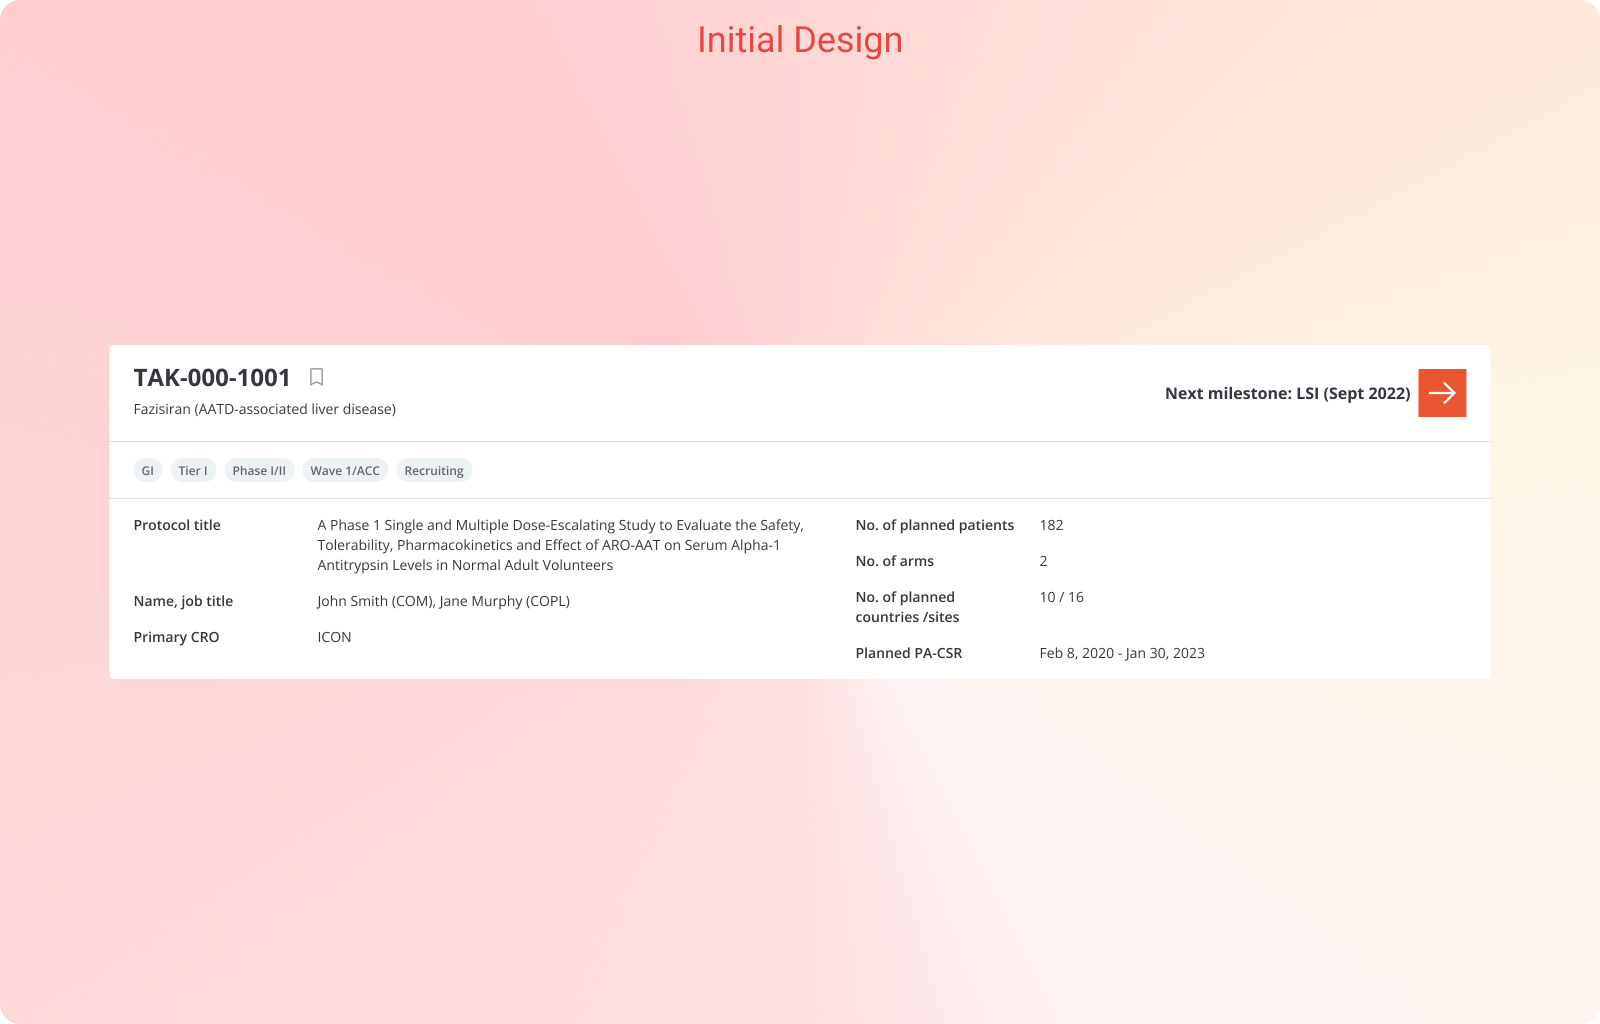Select the GI tag chip

coord(148,471)
